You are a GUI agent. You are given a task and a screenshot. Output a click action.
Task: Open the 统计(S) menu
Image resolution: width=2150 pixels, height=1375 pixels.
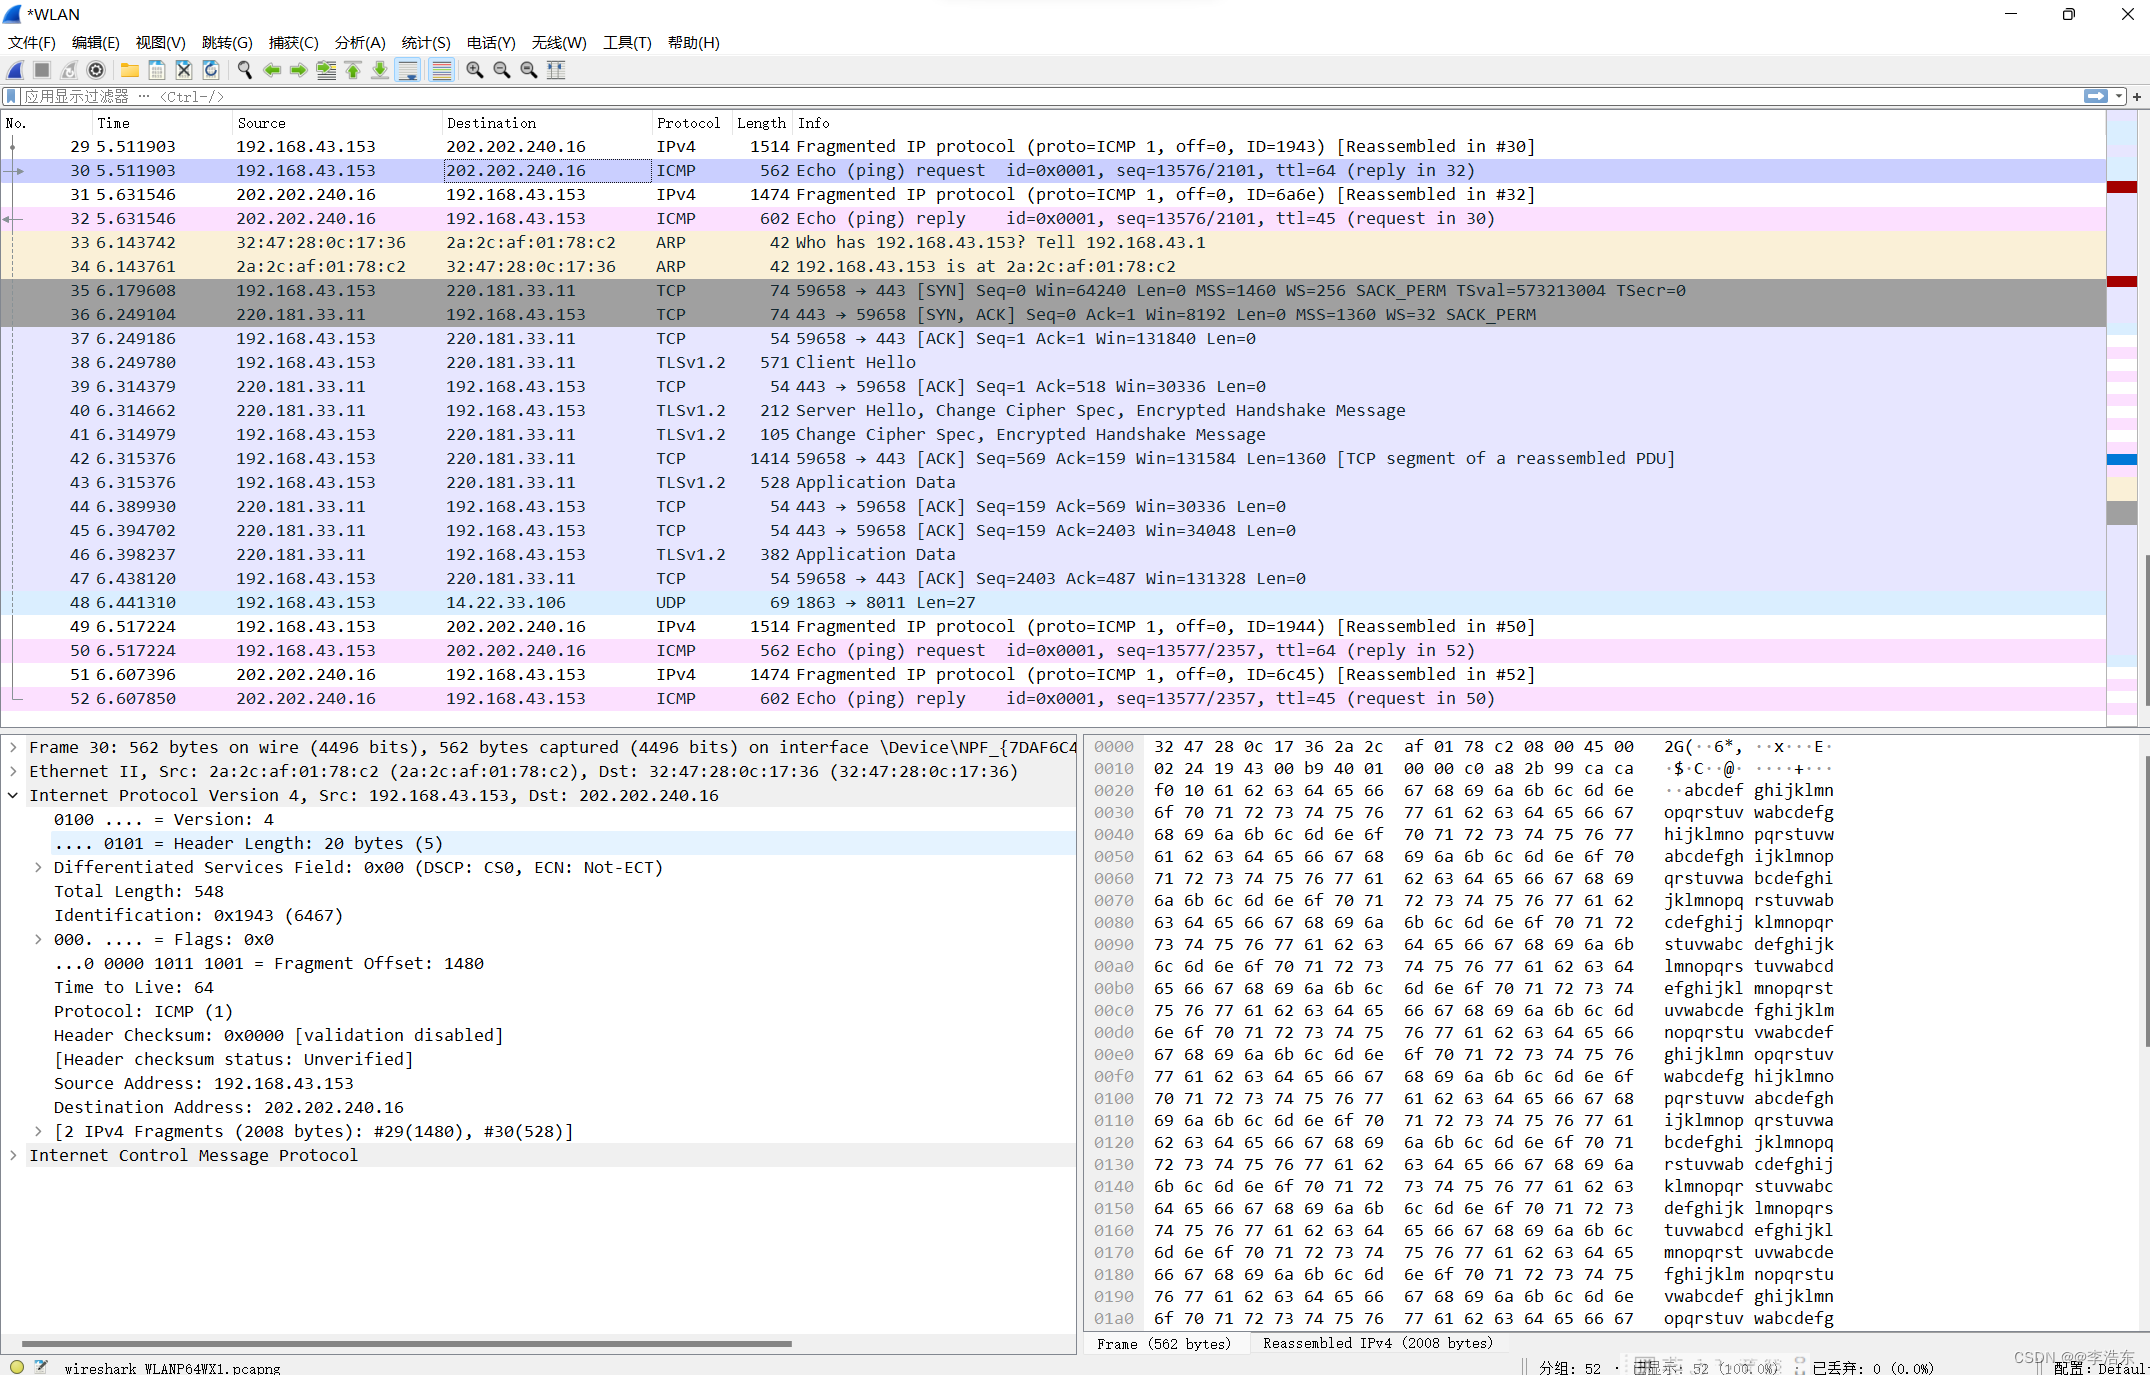426,42
